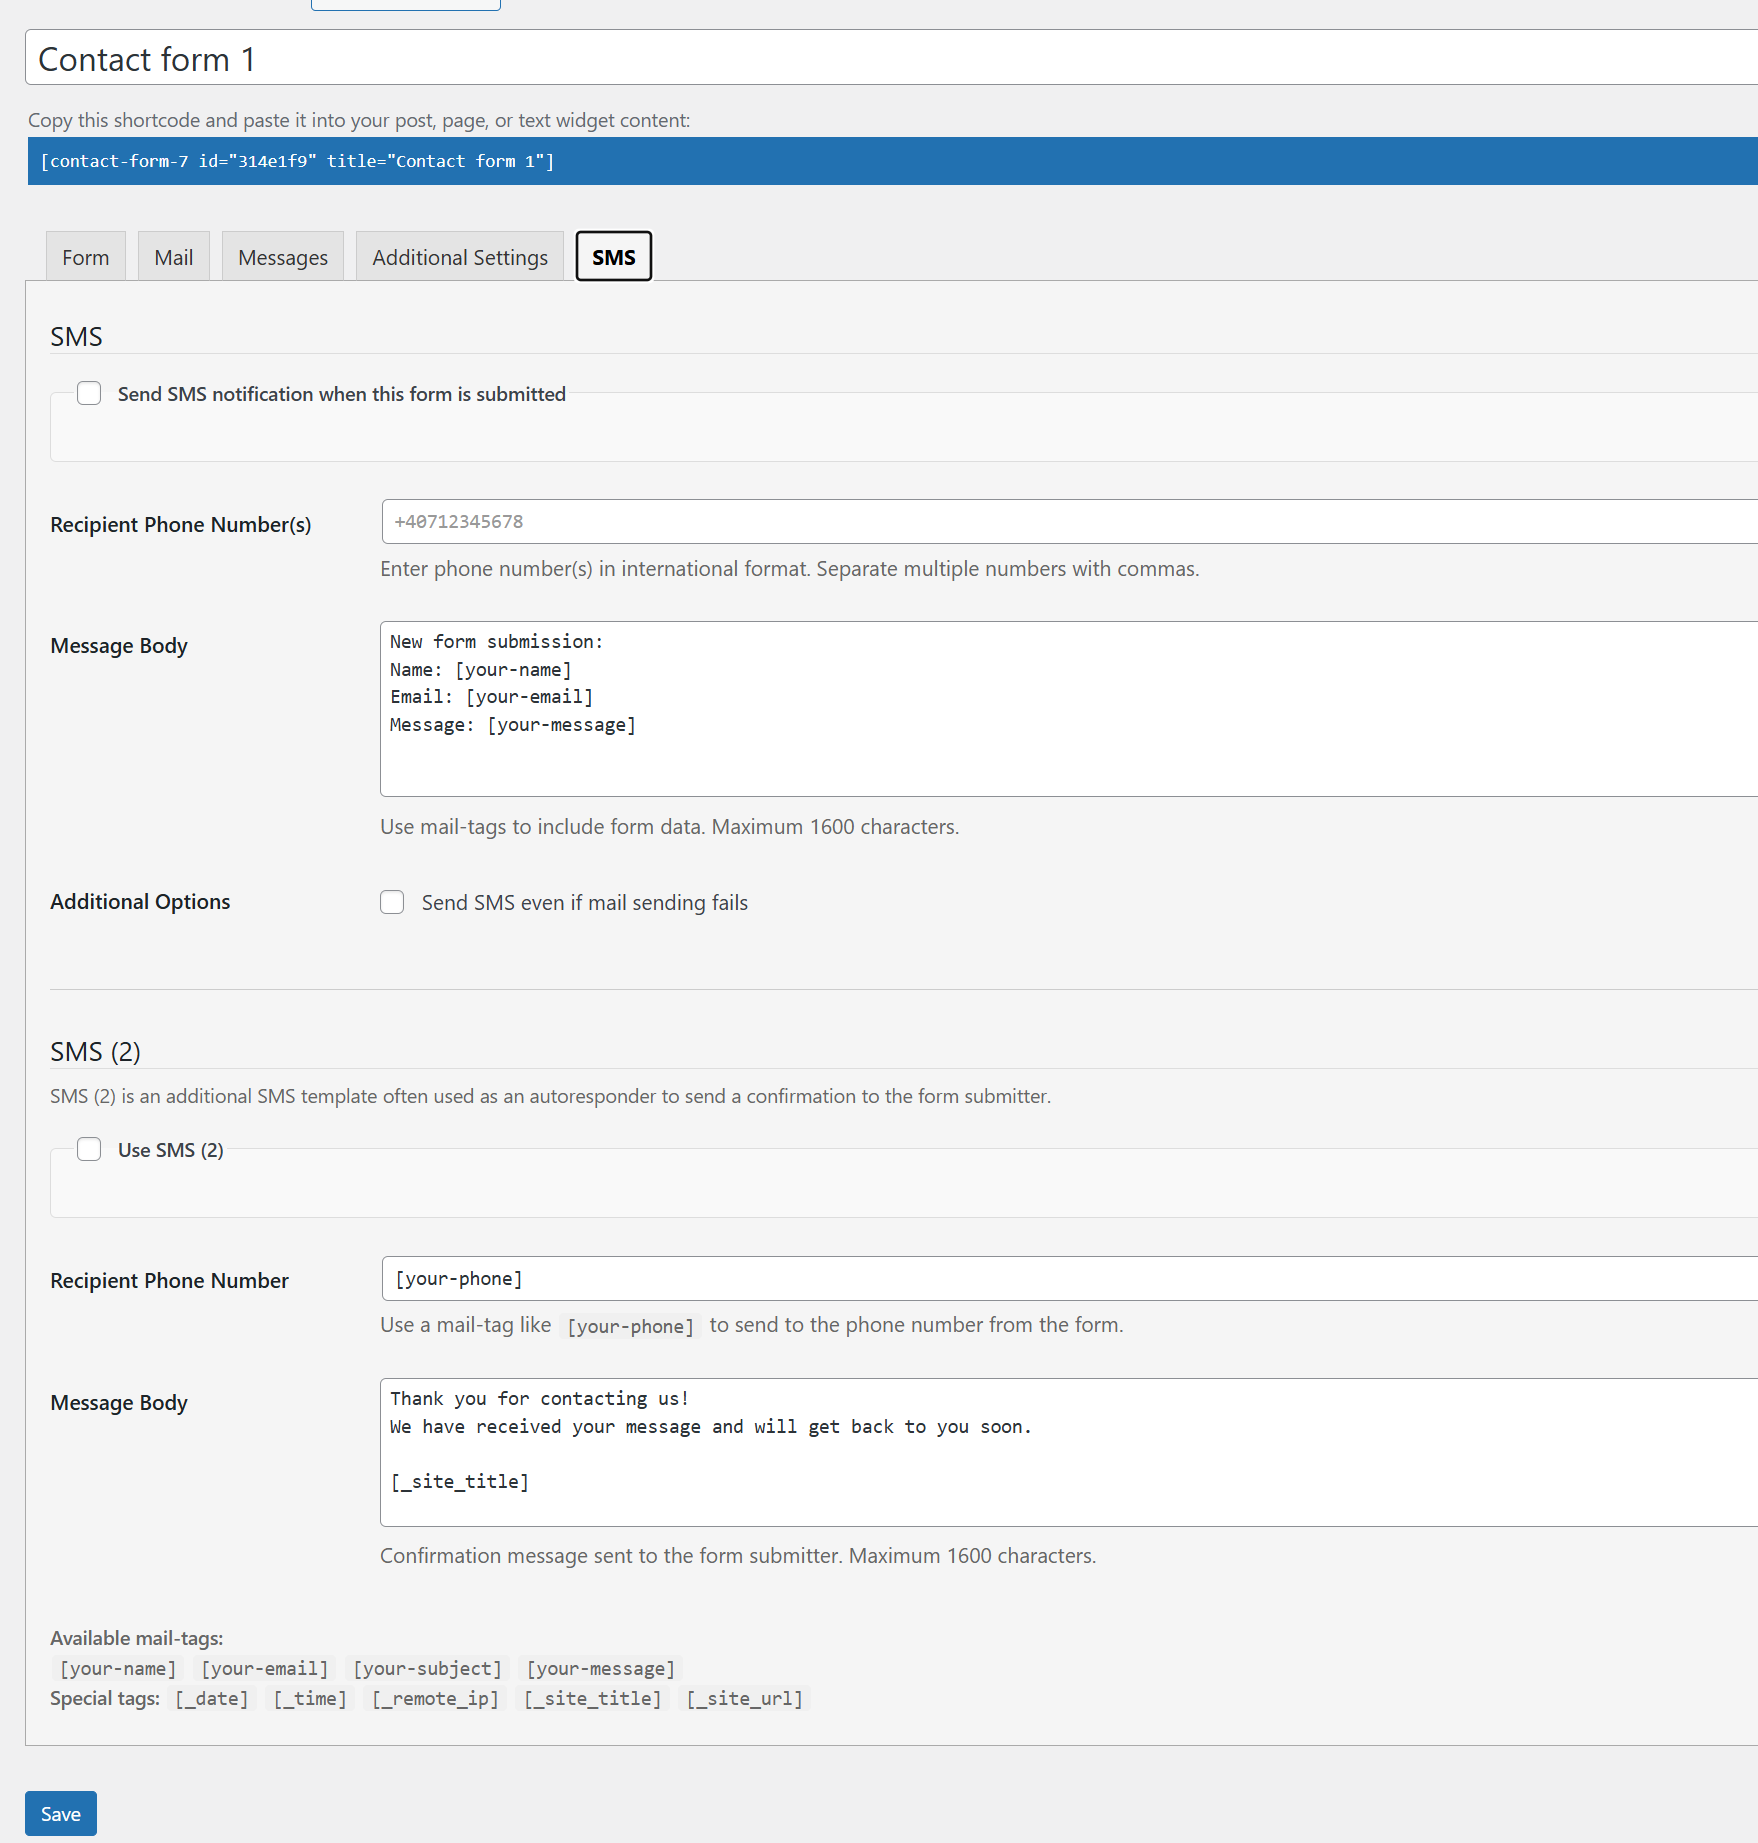Select the Messages tab
Screen dimensions: 1758x1843
tap(282, 256)
